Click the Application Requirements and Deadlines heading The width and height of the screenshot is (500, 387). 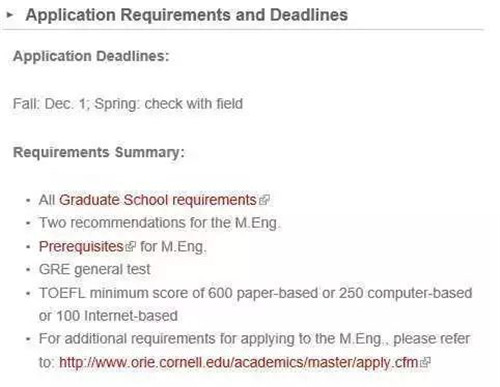coord(187,15)
